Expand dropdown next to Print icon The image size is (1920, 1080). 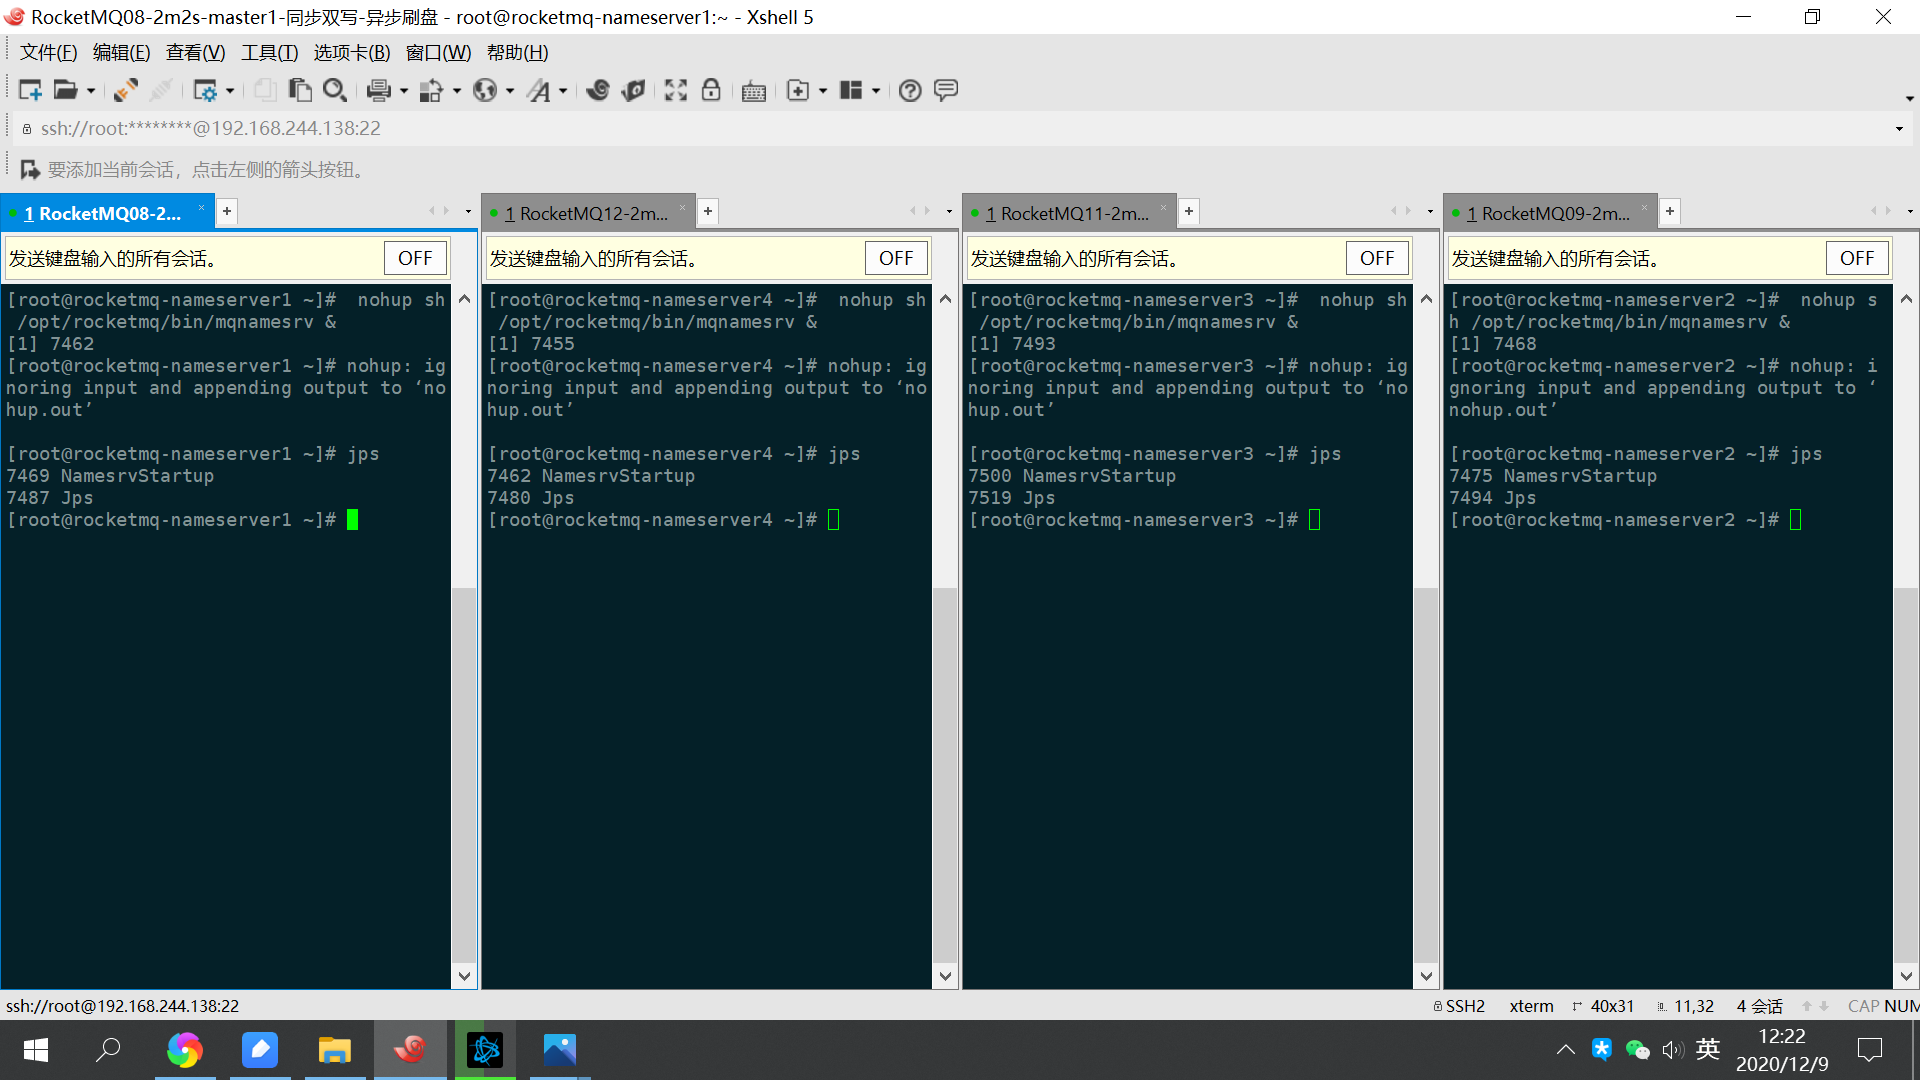coord(404,91)
